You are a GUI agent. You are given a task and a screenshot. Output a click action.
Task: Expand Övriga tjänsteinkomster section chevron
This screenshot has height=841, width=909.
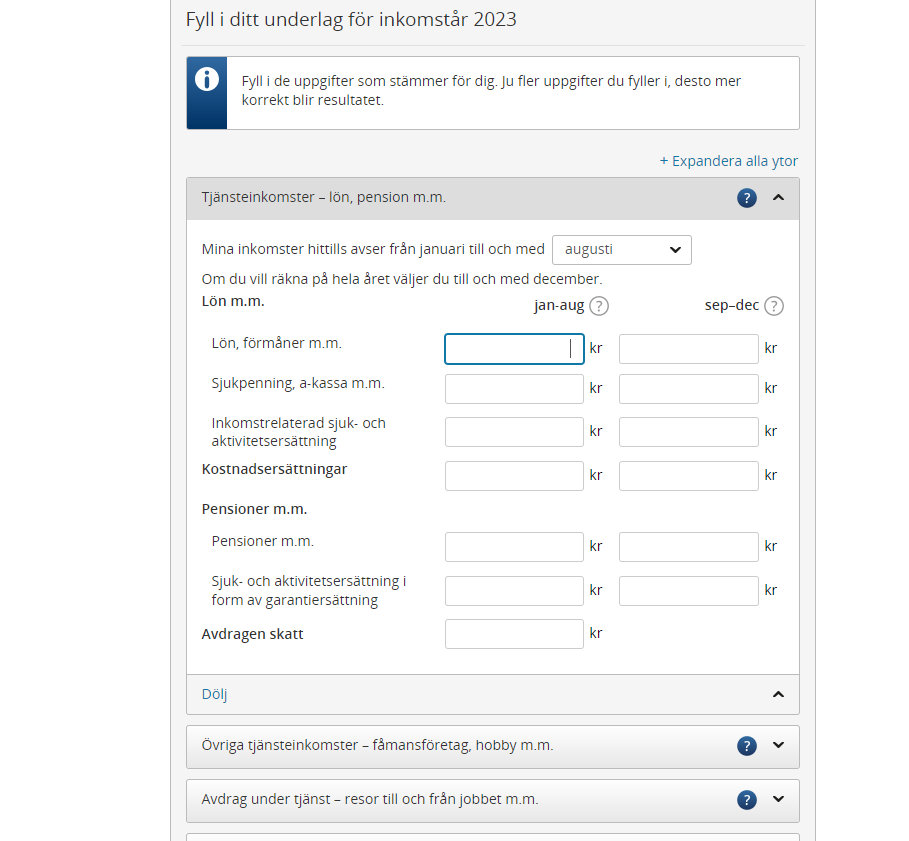(x=779, y=746)
